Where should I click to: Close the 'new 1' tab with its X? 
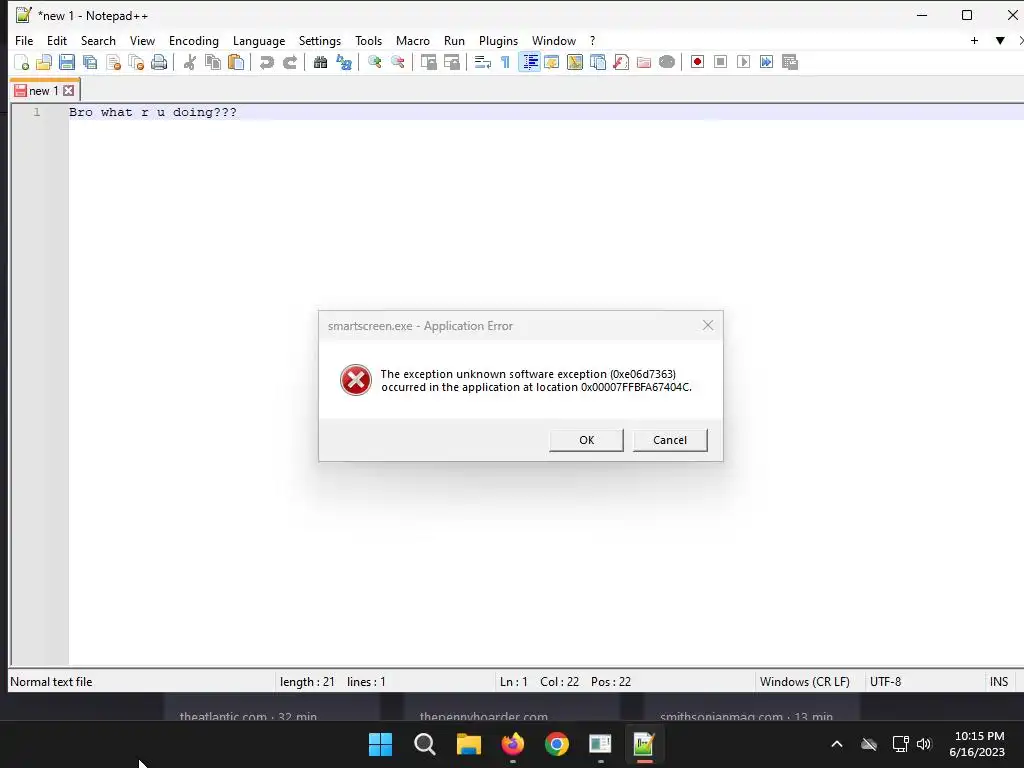point(69,91)
